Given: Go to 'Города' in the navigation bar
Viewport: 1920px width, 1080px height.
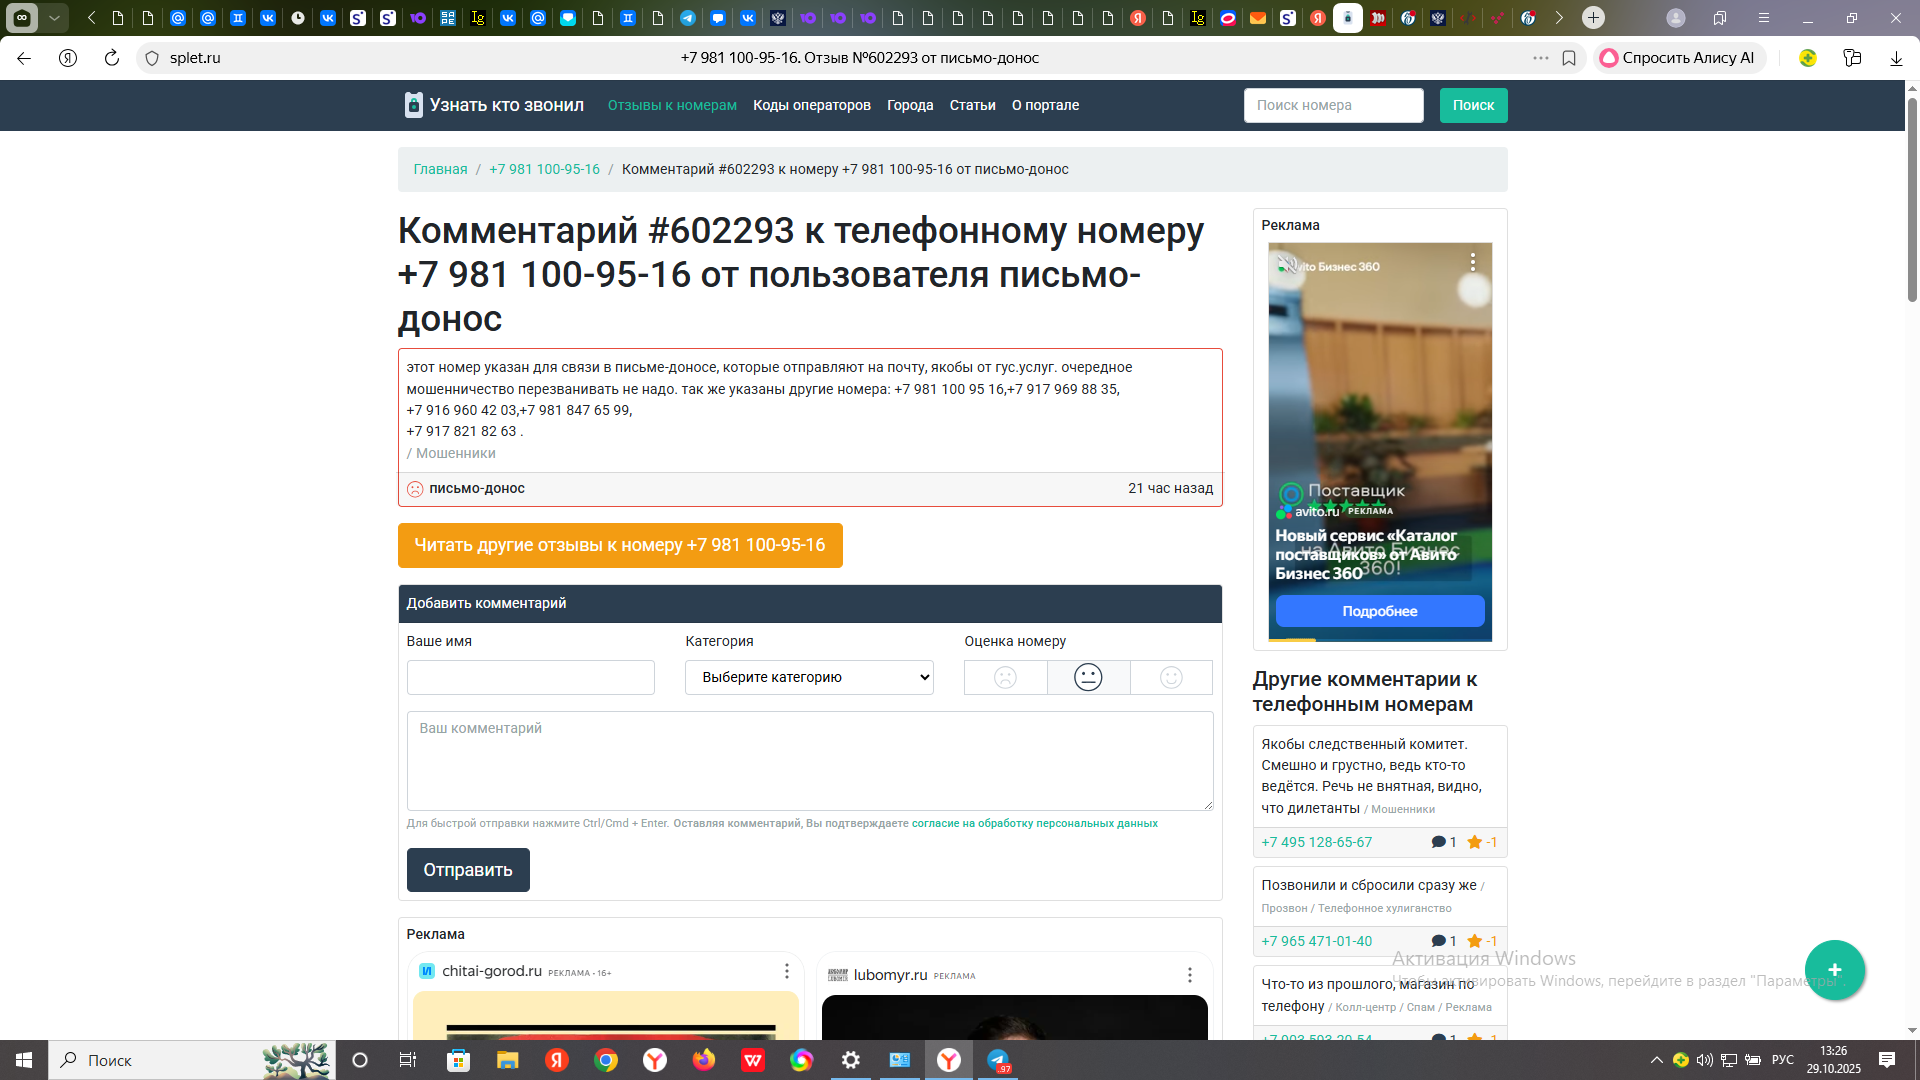Looking at the screenshot, I should [x=909, y=105].
